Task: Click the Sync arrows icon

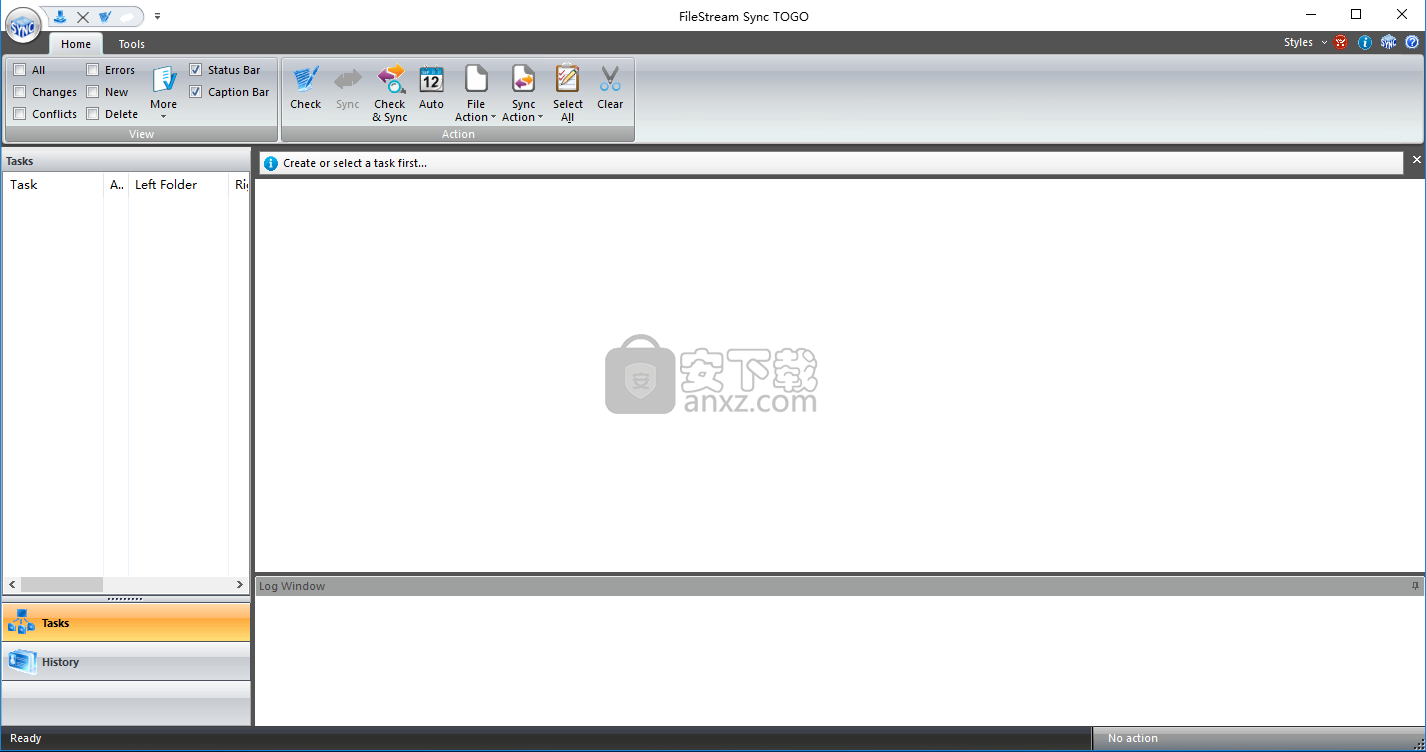Action: point(348,79)
